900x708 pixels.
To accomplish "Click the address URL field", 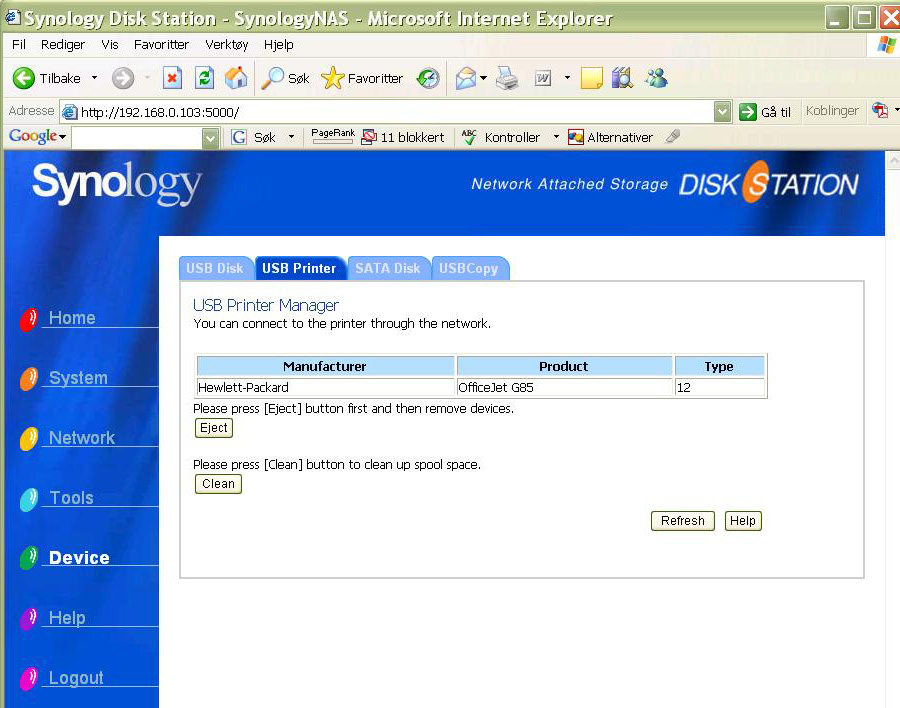I will [387, 112].
